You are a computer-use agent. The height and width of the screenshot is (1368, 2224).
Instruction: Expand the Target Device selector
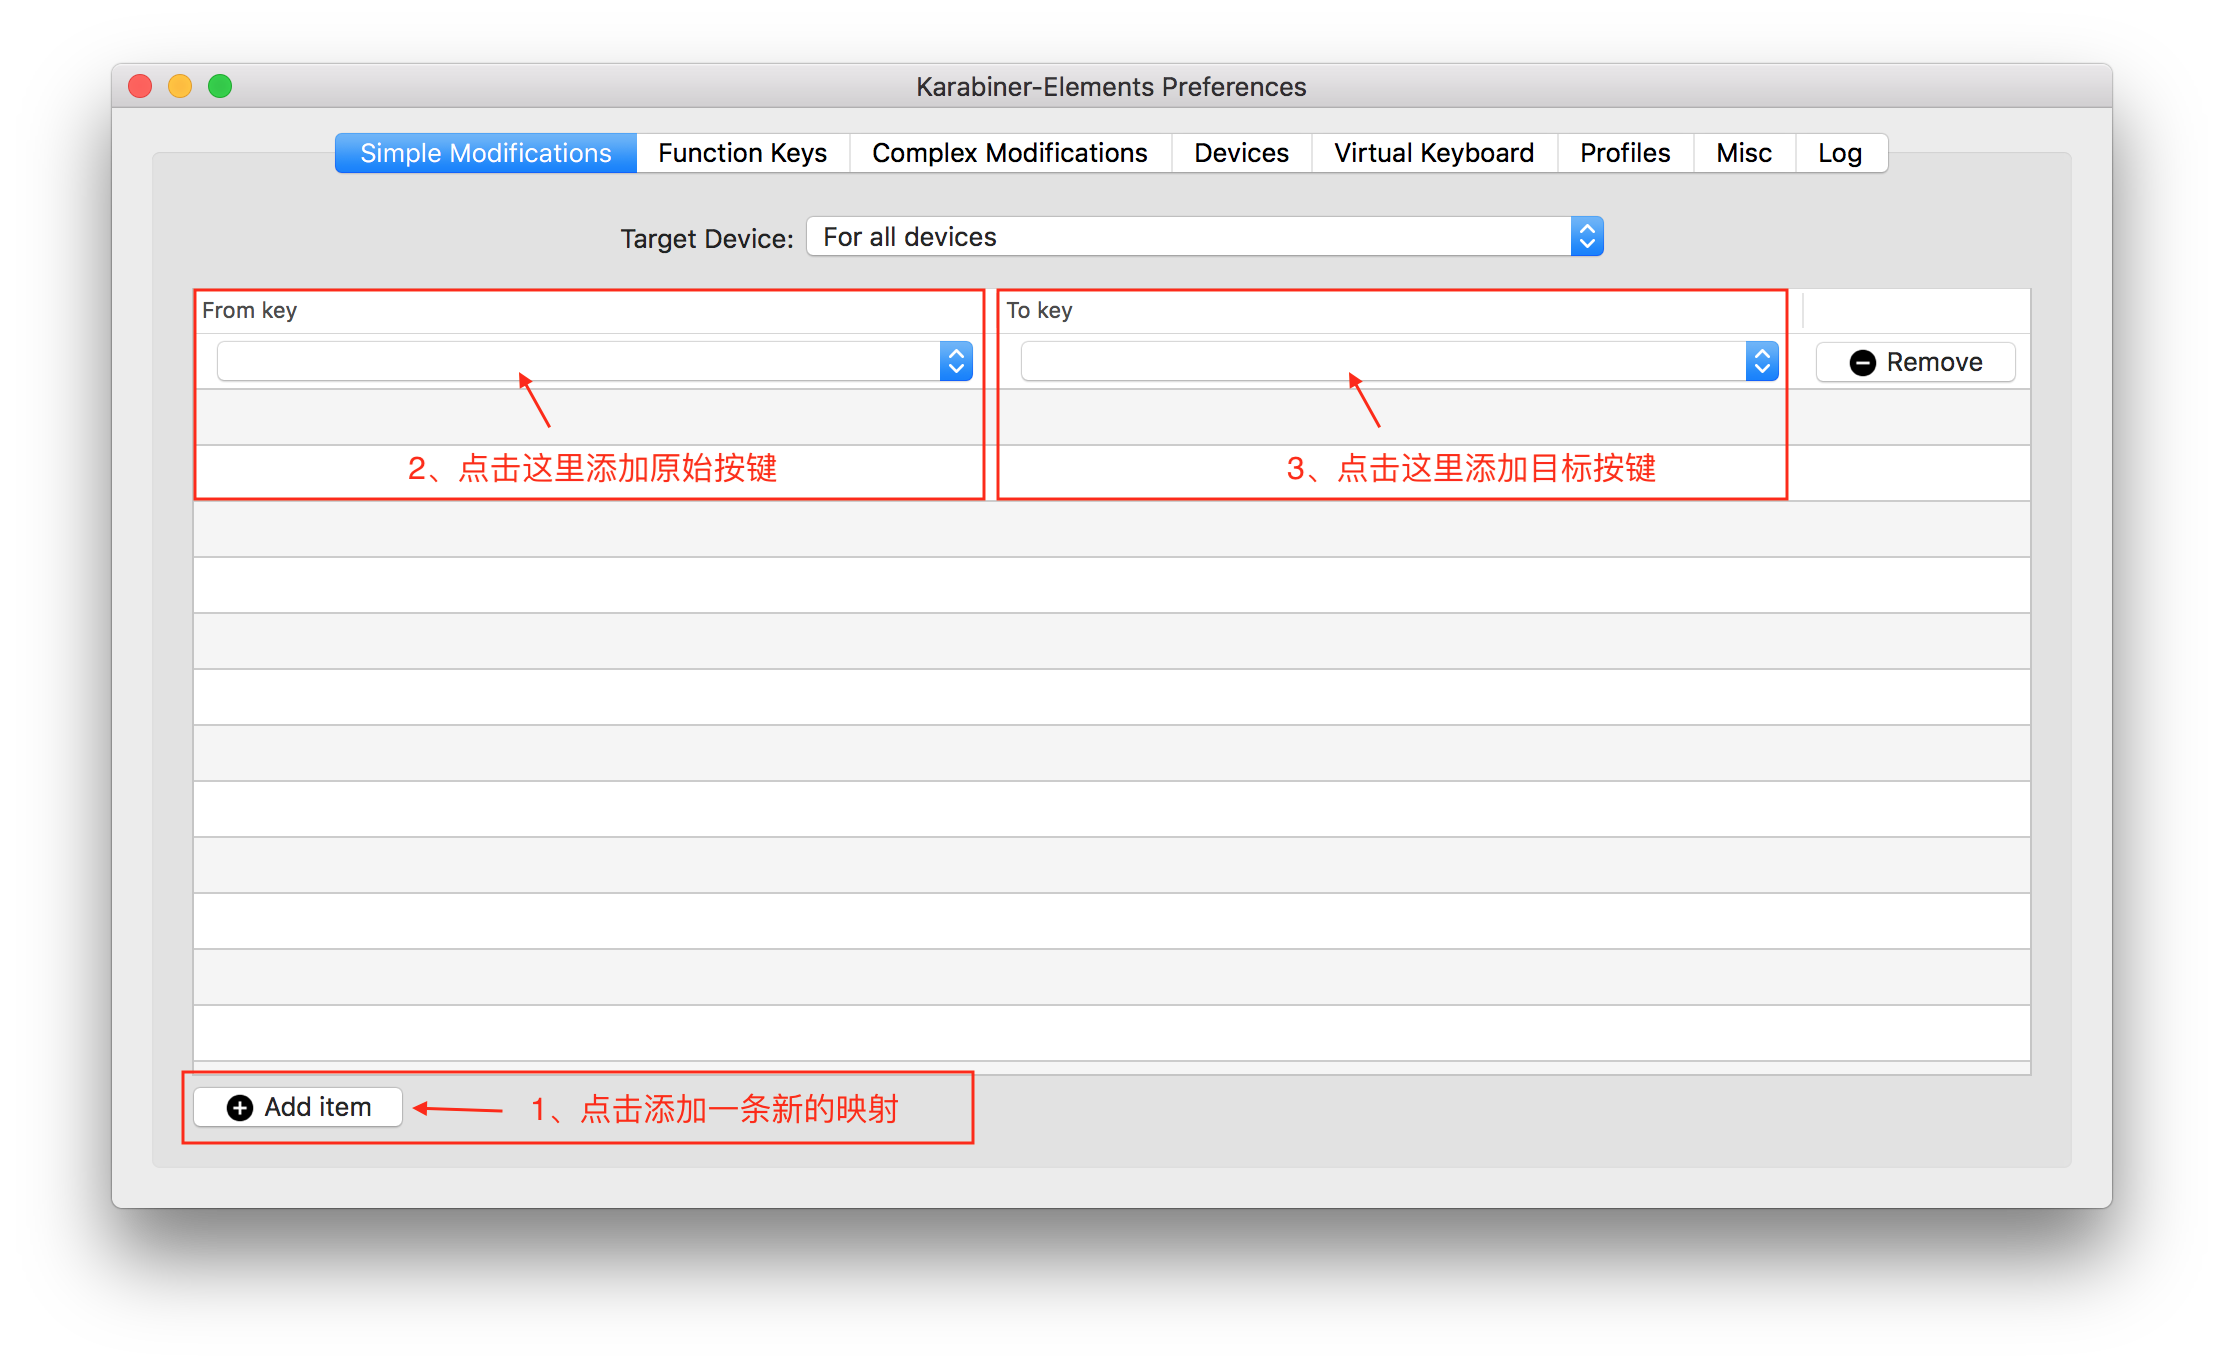tap(1586, 237)
